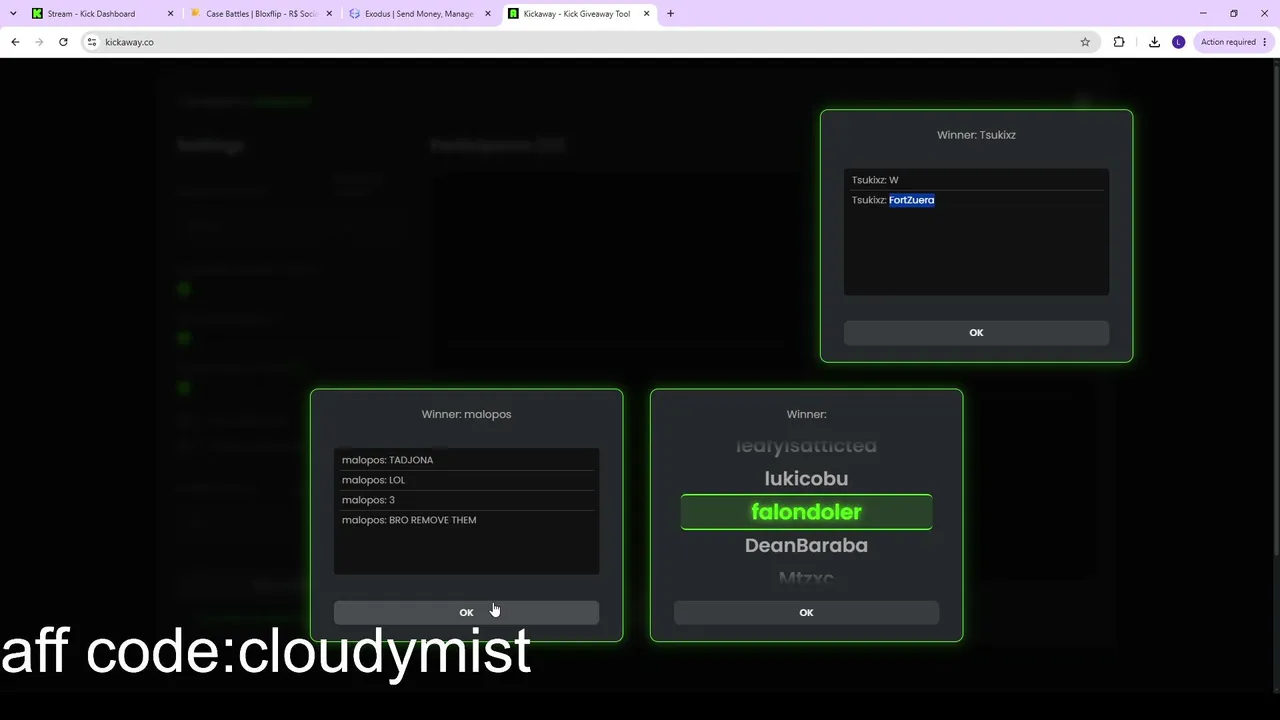Open a new browser tab
Screen dimensions: 1280x720
pyautogui.click(x=670, y=14)
